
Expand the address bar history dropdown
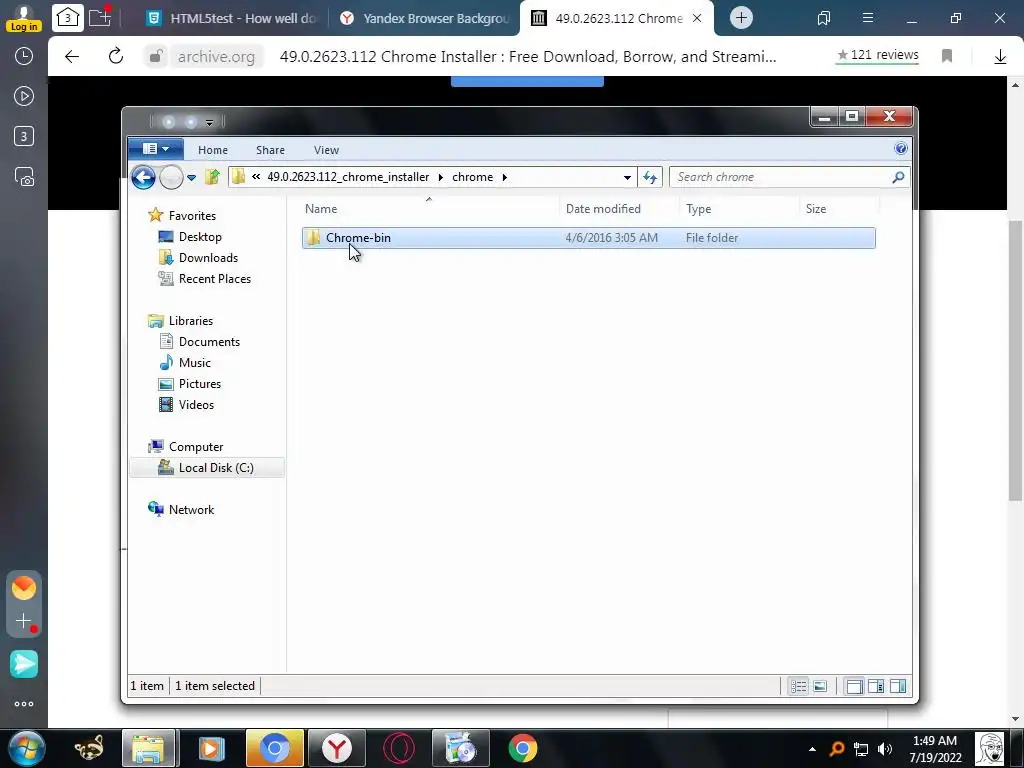pos(627,177)
